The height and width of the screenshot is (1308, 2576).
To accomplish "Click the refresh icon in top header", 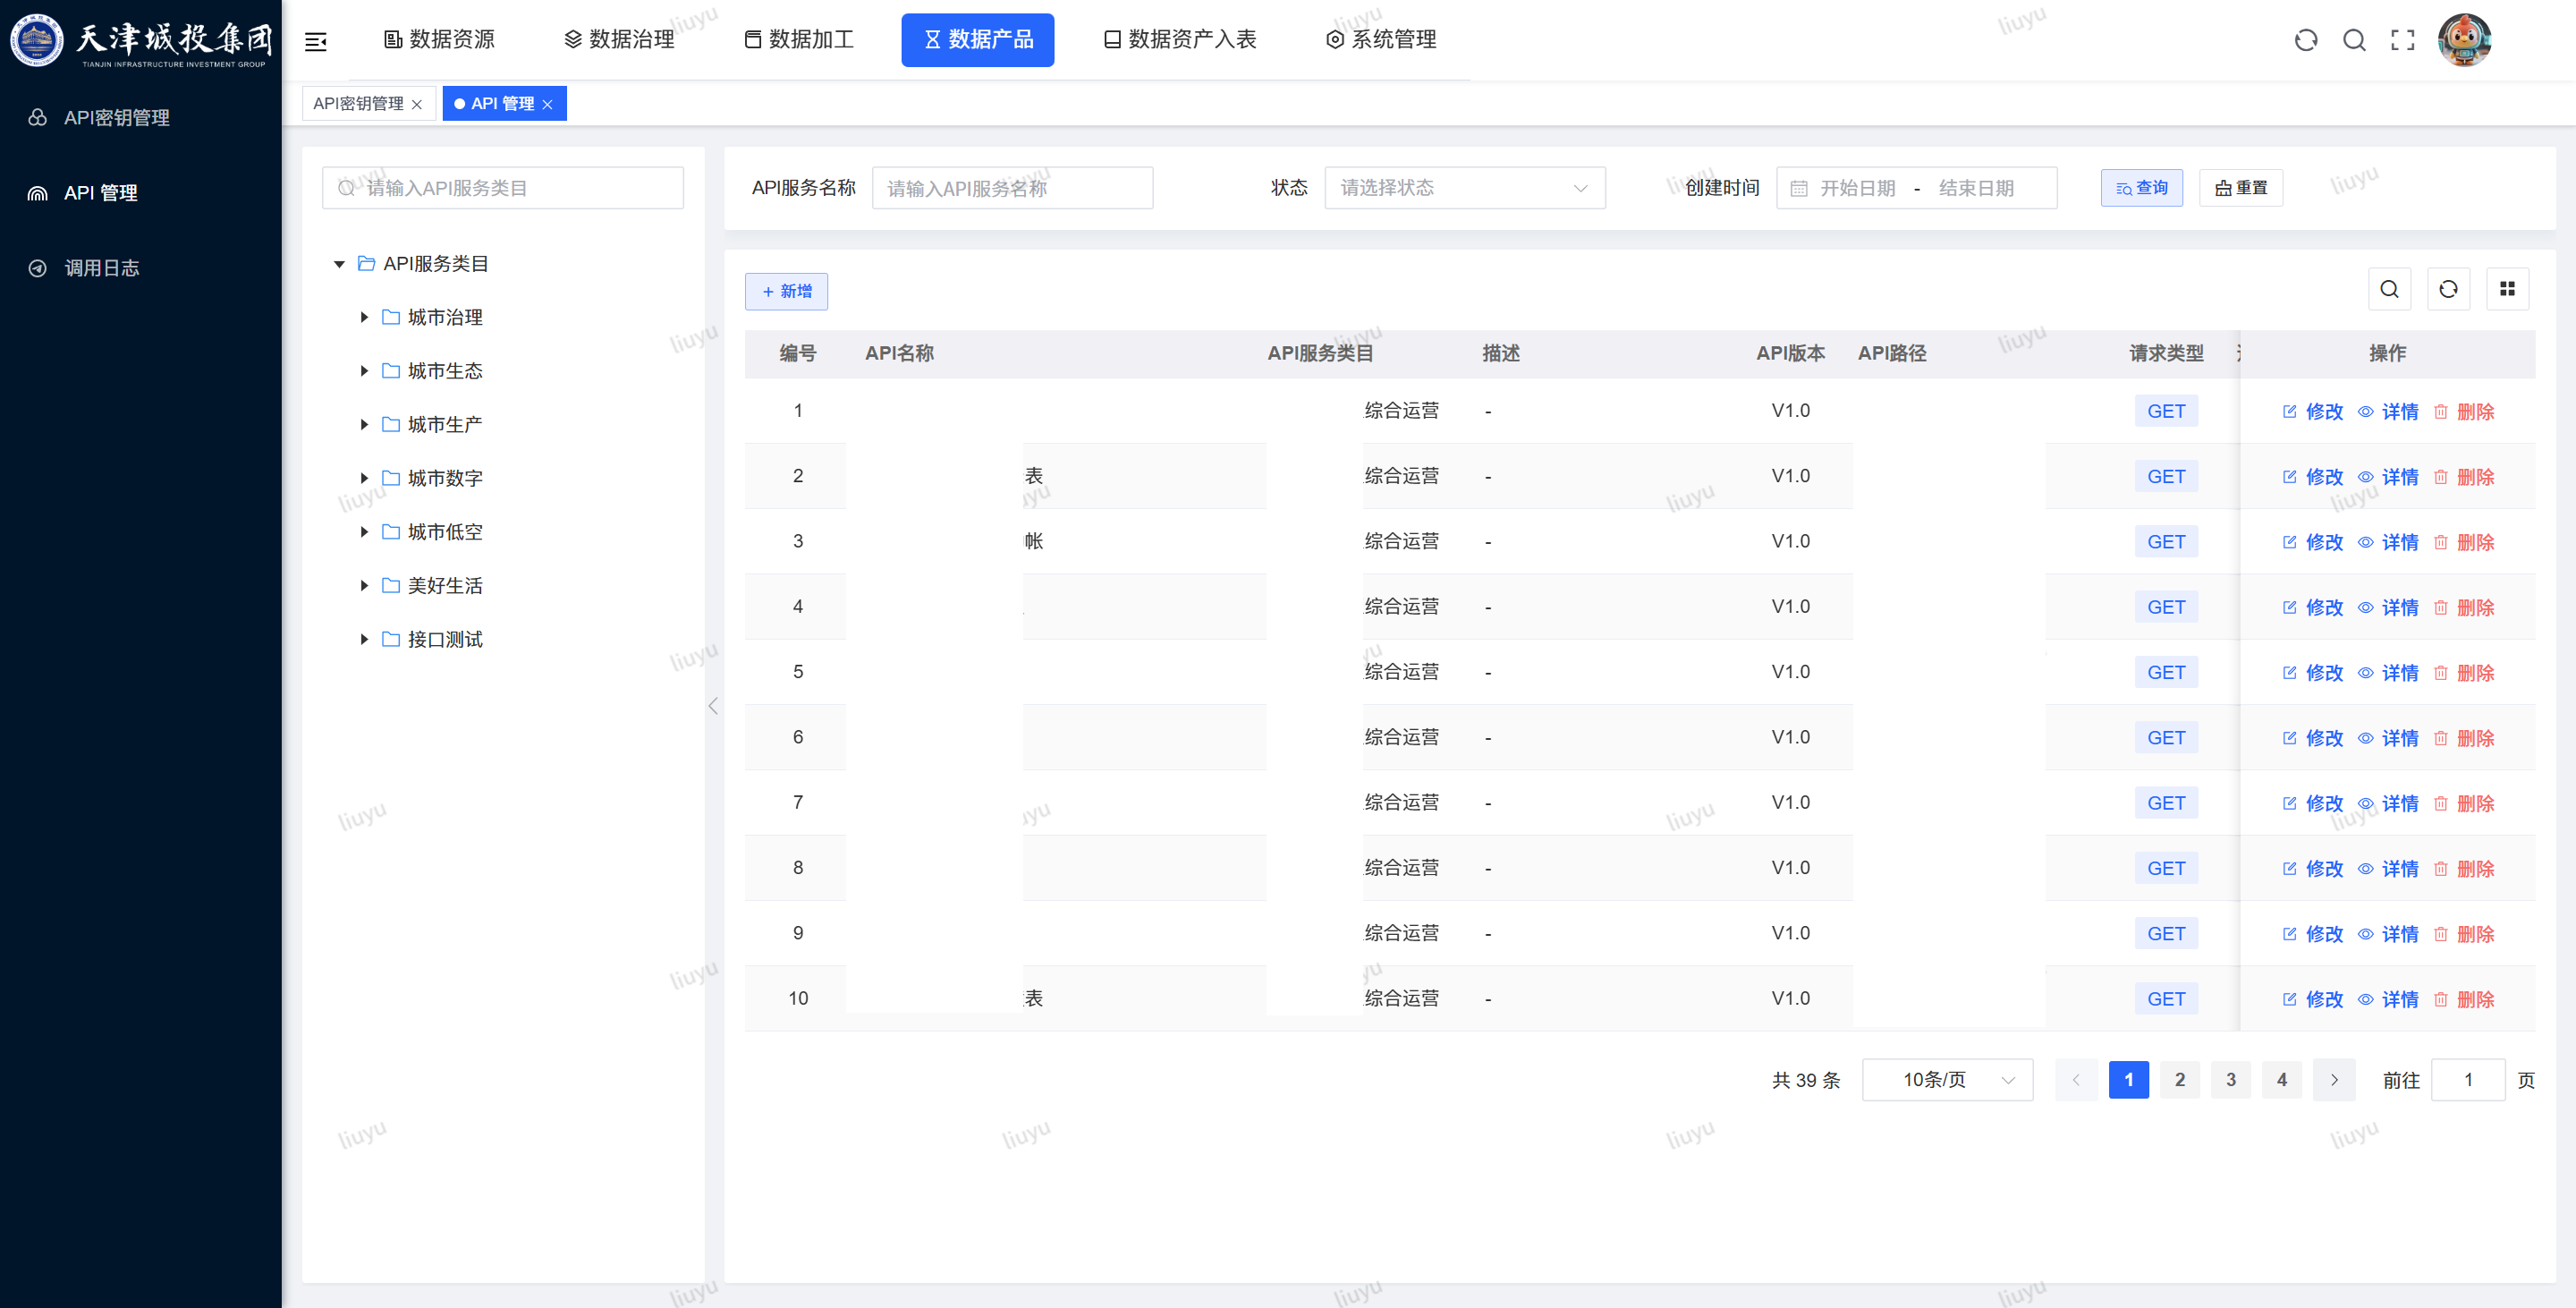I will [x=2306, y=40].
